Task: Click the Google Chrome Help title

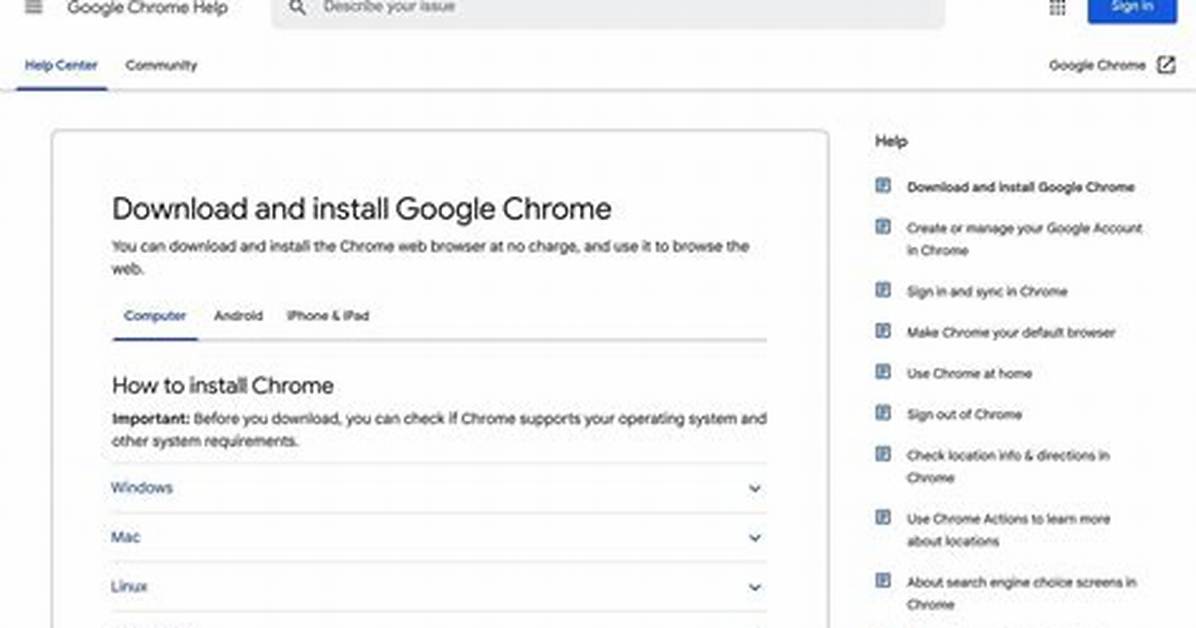Action: tap(147, 8)
